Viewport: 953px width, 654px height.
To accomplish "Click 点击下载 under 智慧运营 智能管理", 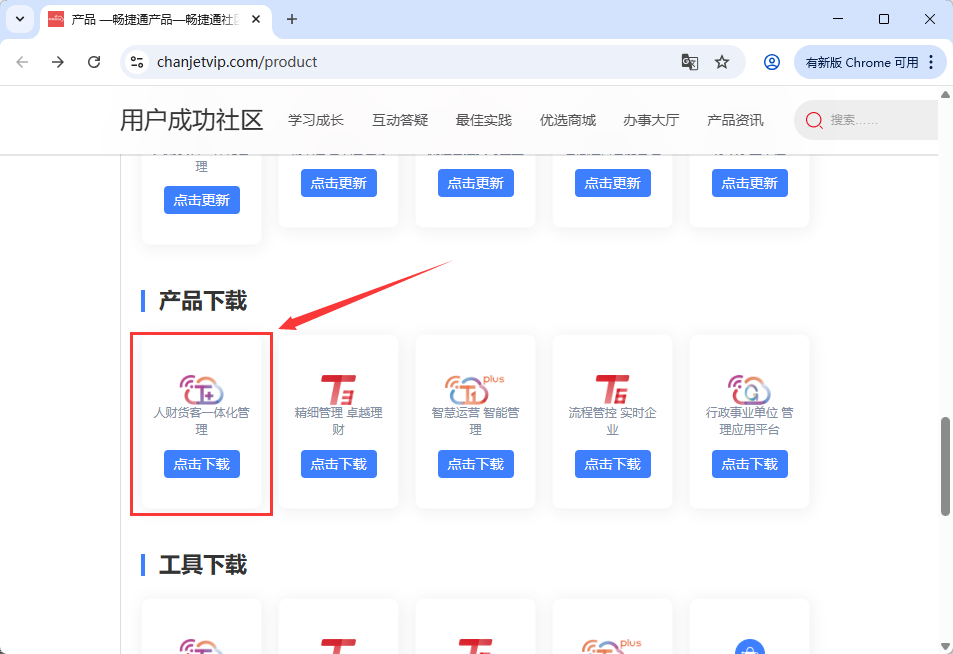I will click(x=476, y=464).
